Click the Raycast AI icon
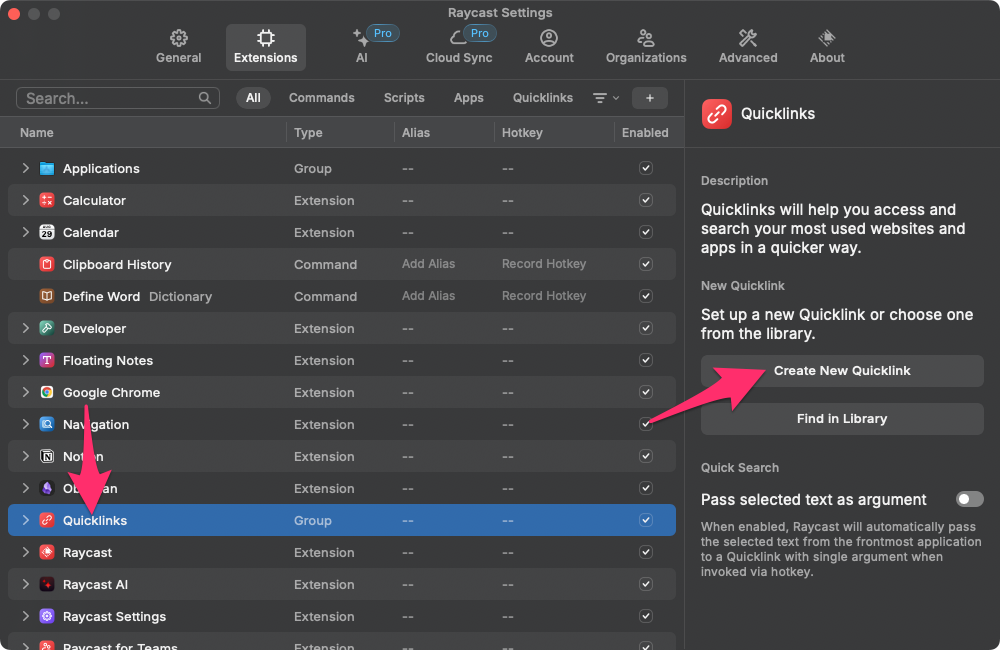The height and width of the screenshot is (650, 1000). (x=47, y=584)
